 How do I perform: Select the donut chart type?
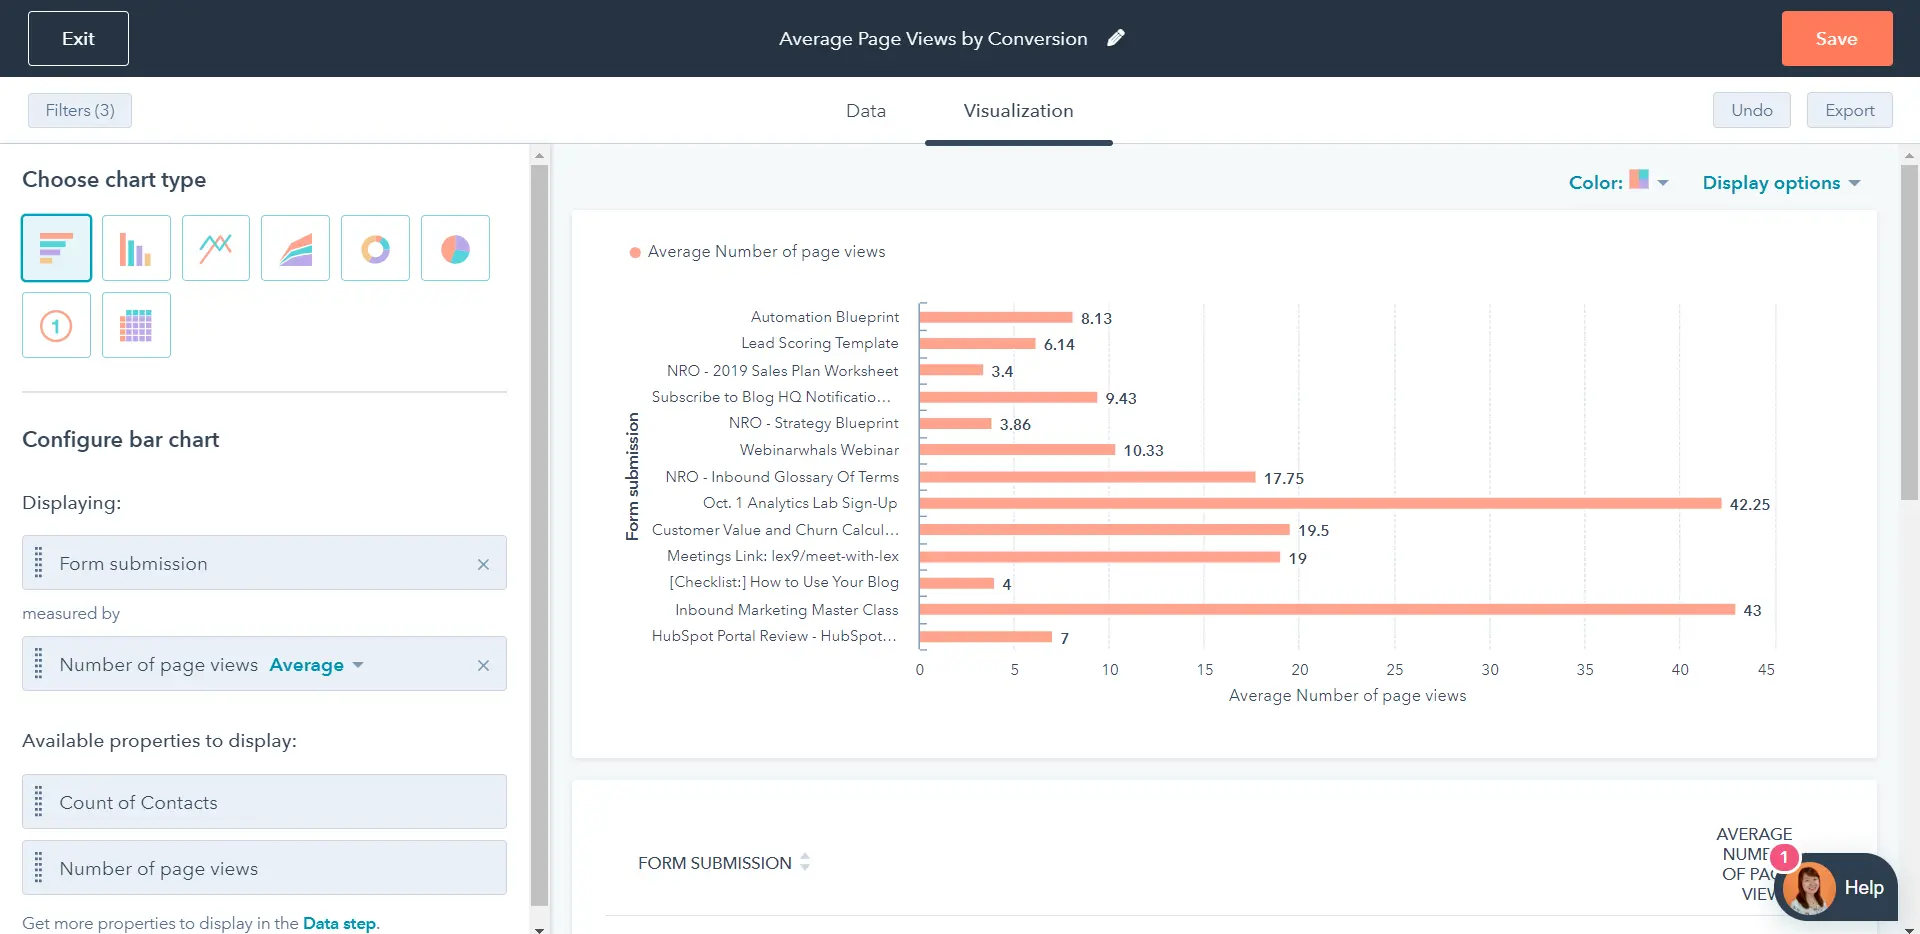pyautogui.click(x=375, y=247)
